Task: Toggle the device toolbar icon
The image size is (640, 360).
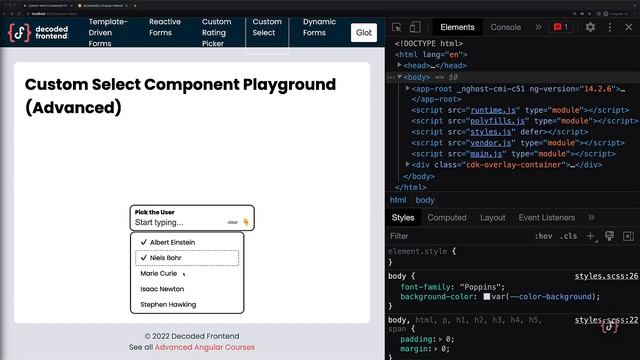Action: click(x=415, y=27)
